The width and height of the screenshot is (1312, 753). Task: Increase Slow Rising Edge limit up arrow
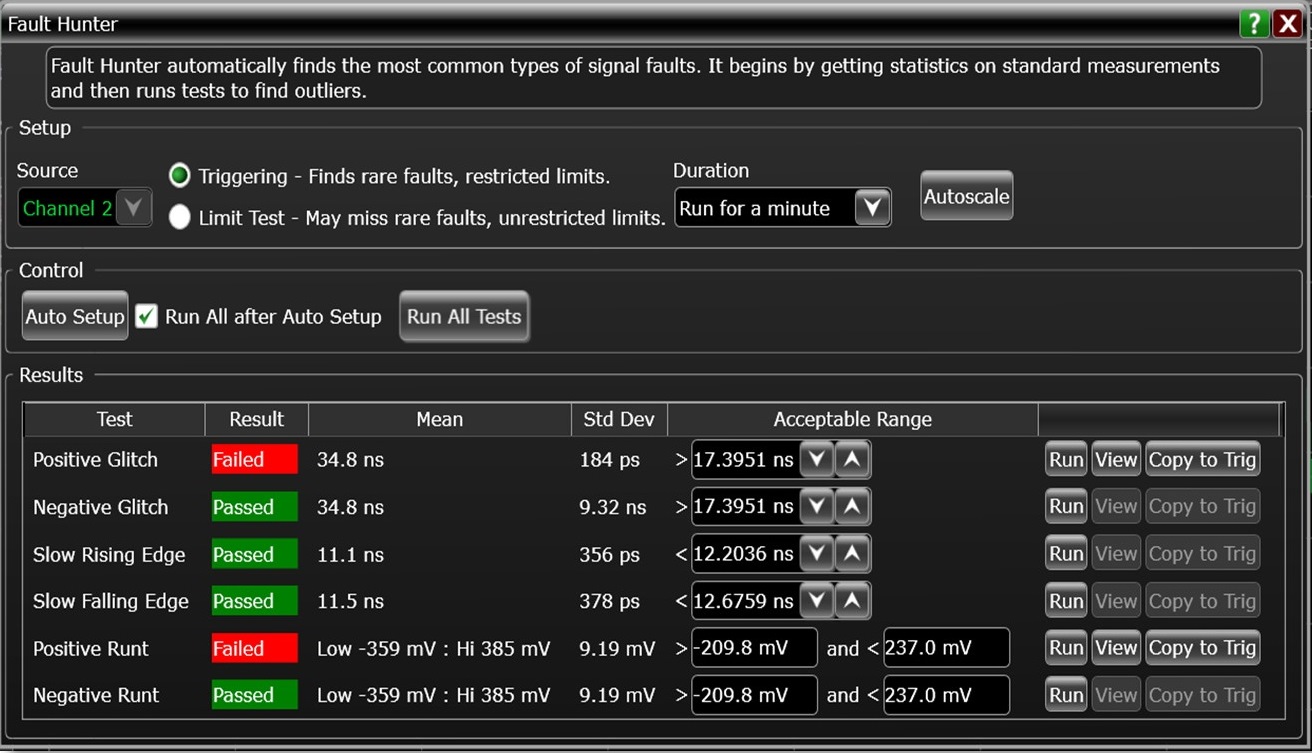pyautogui.click(x=852, y=554)
